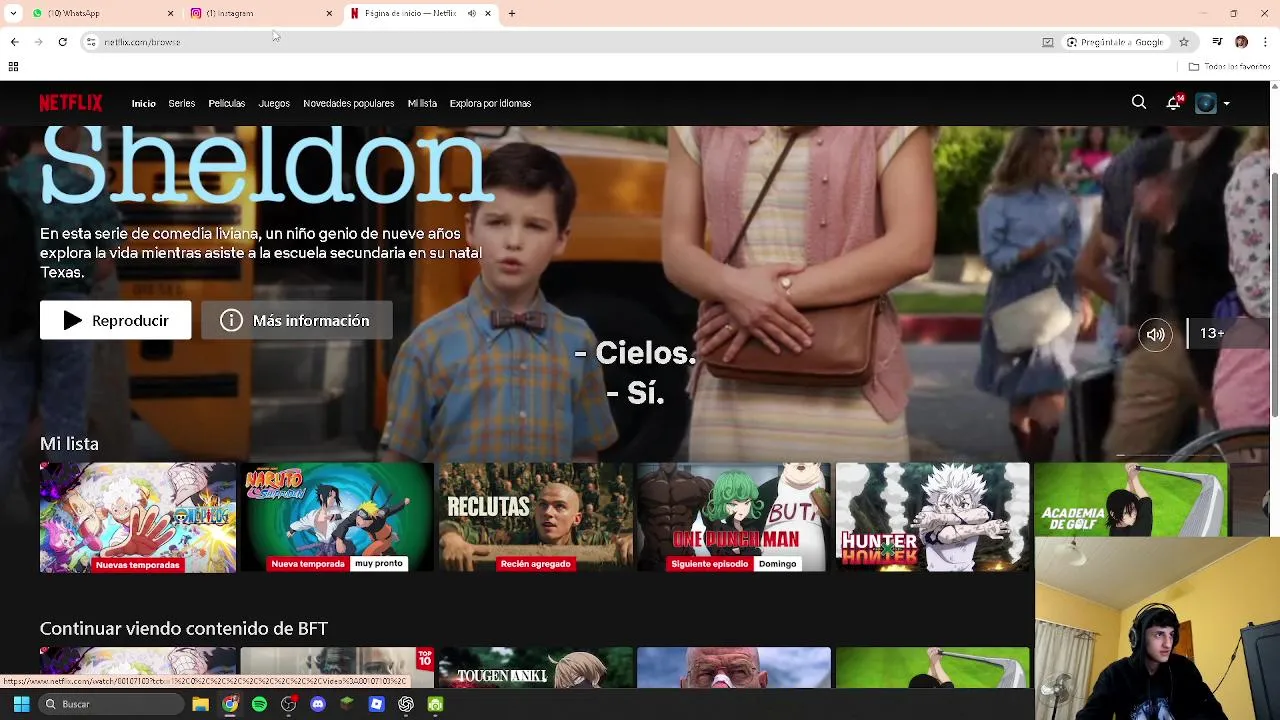Open Explora por idiomas

coord(490,103)
